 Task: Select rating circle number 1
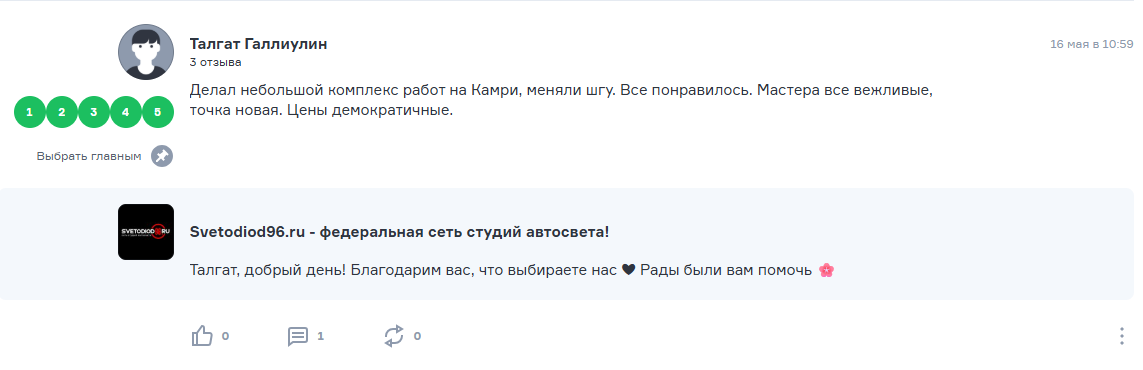click(x=30, y=112)
